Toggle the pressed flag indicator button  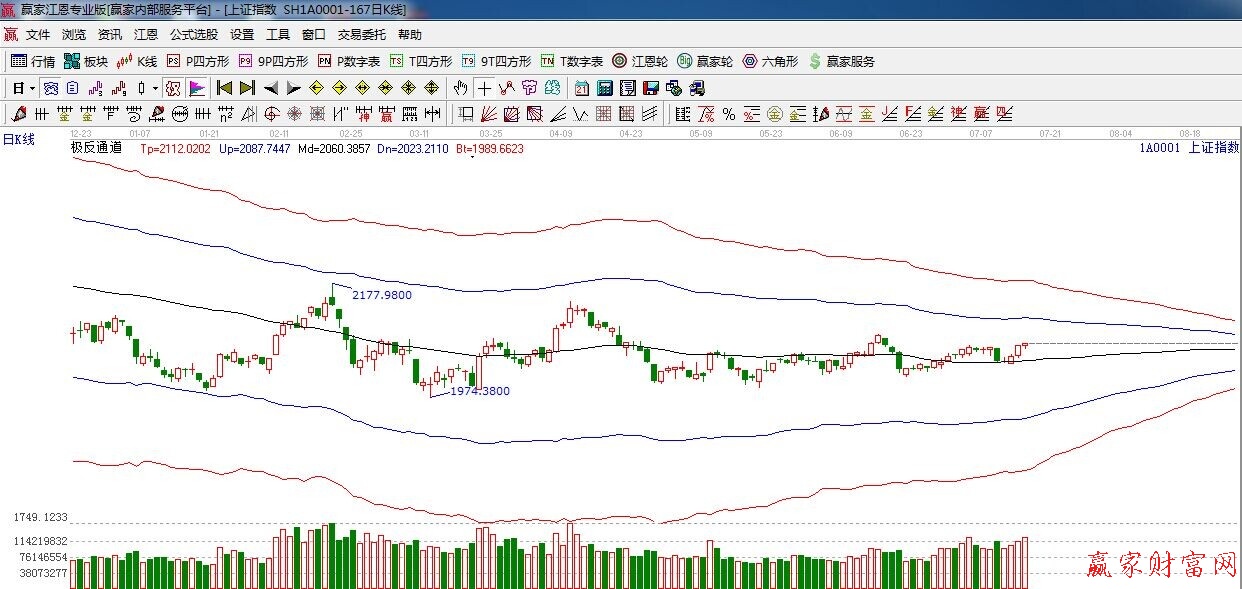pos(196,88)
